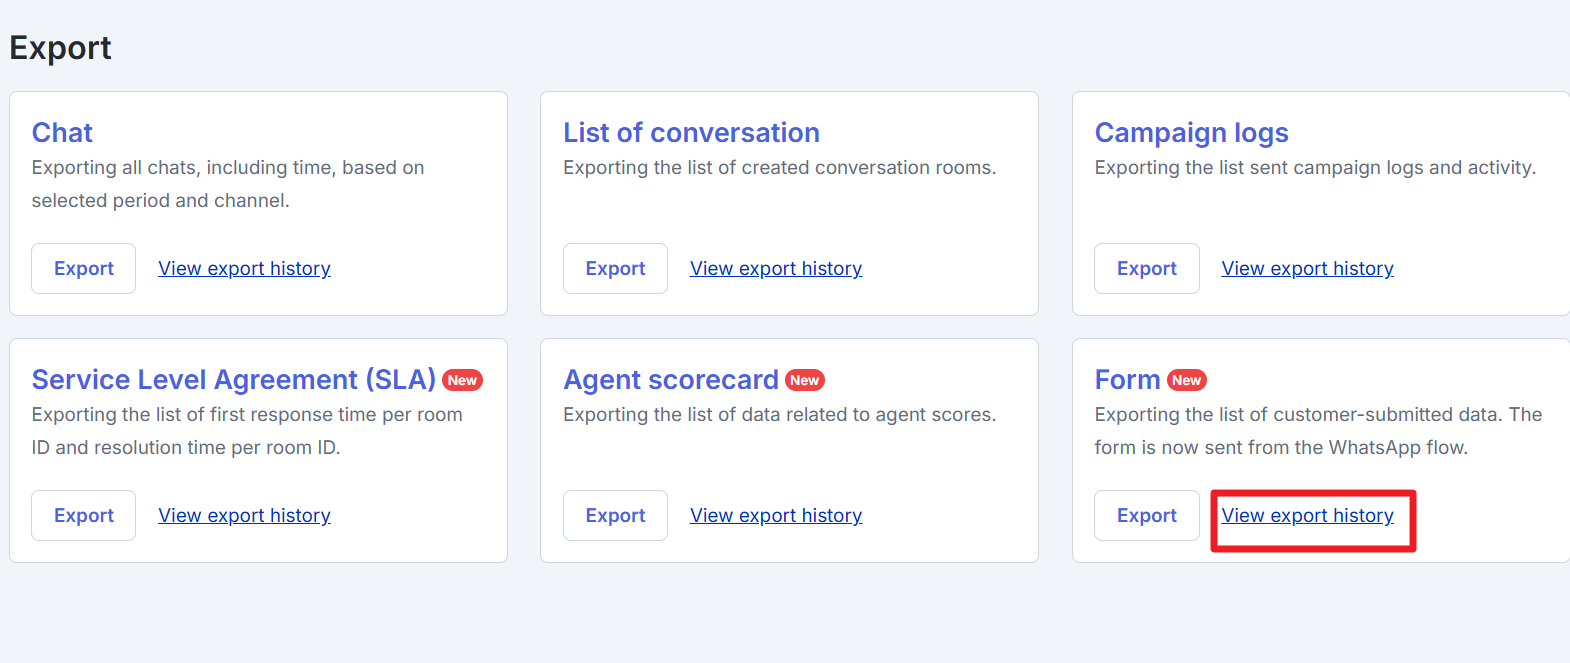1570x663 pixels.
Task: Click the Form card title
Action: pyautogui.click(x=1127, y=379)
